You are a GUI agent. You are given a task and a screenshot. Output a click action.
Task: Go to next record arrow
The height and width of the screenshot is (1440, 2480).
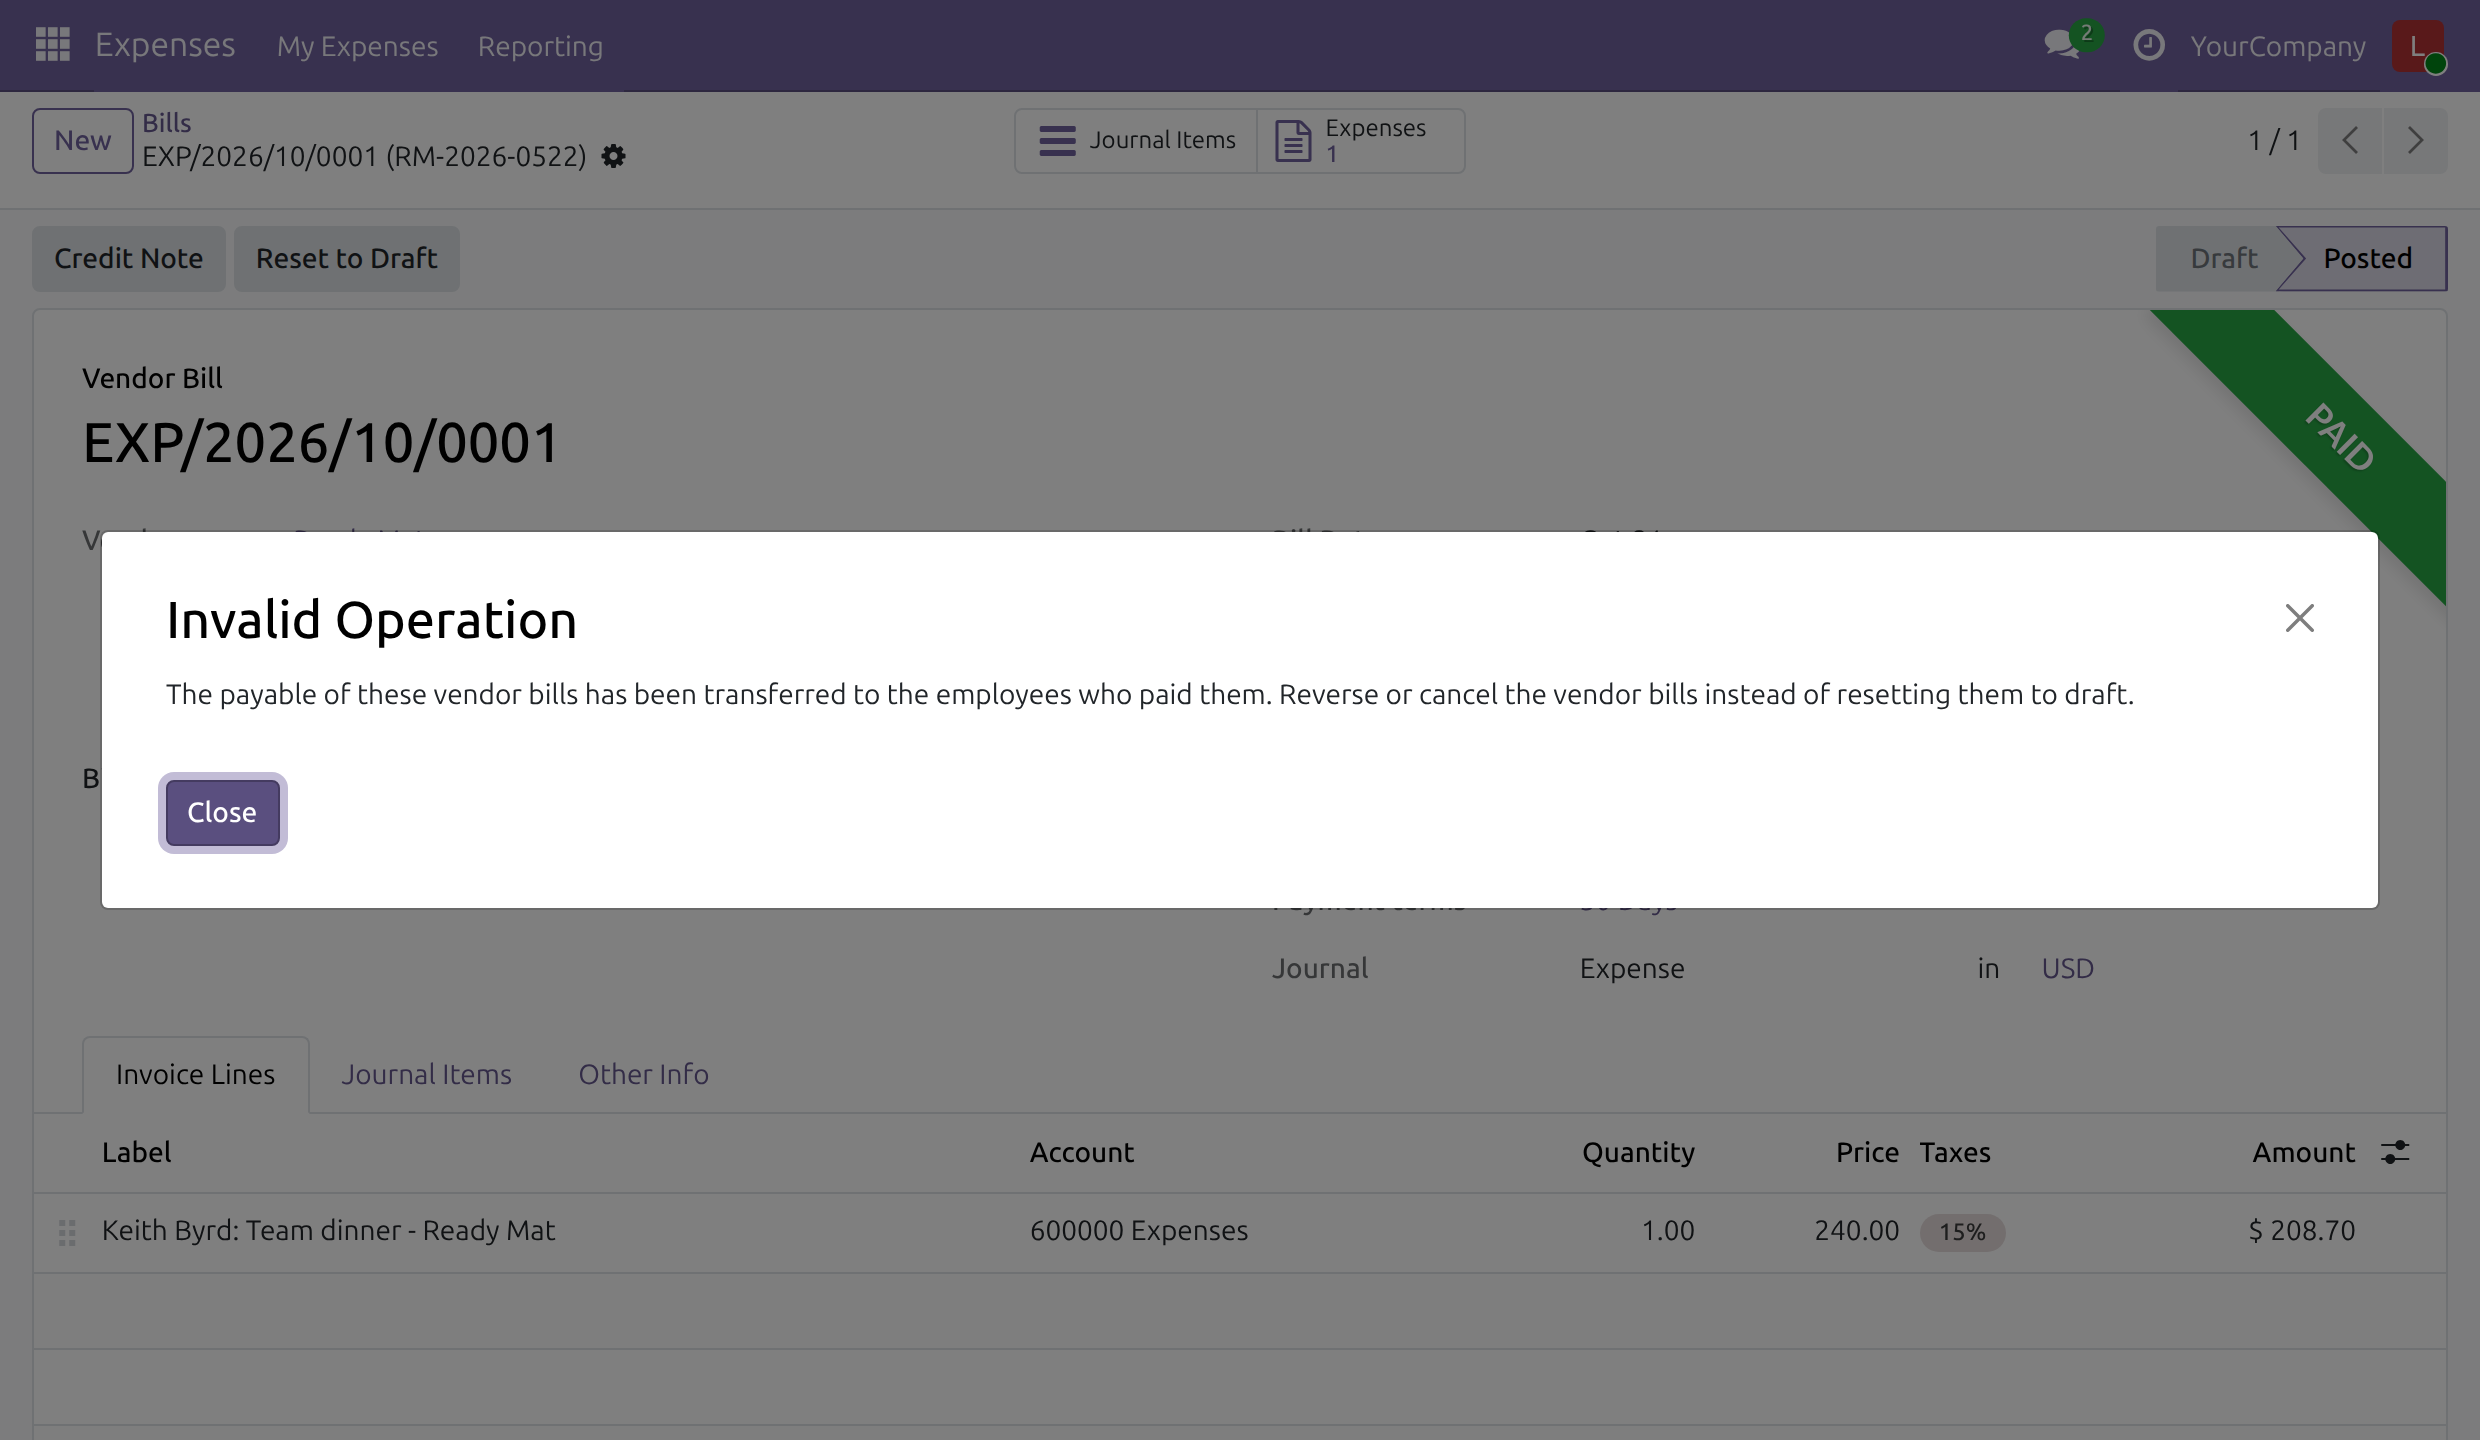(2415, 141)
